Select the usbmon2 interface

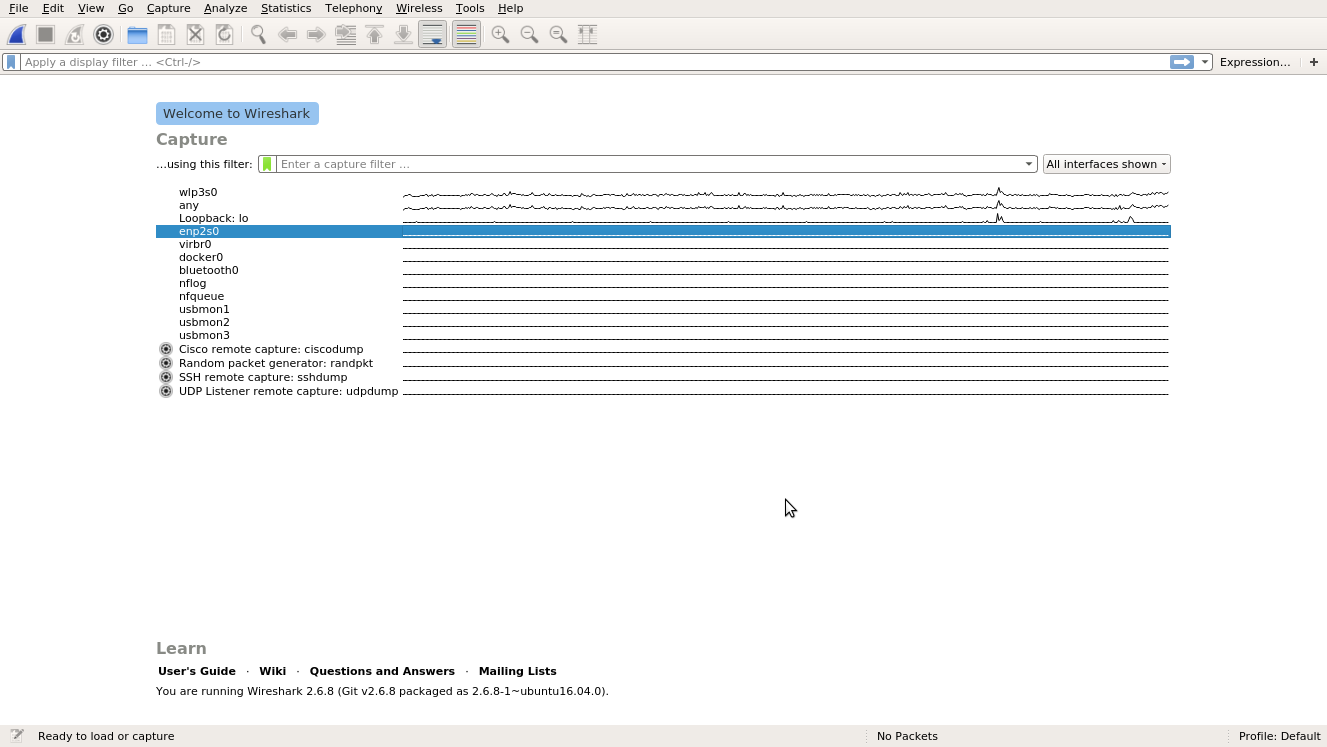tap(663, 322)
